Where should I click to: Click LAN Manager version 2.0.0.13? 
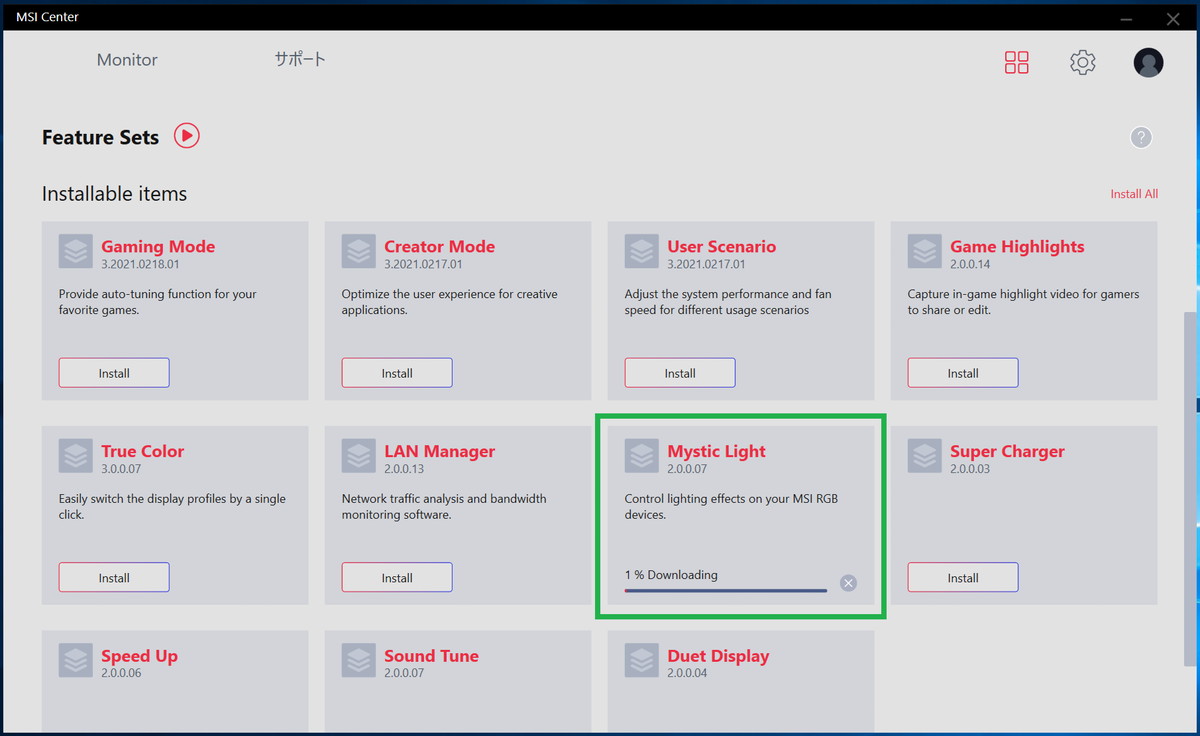point(404,468)
